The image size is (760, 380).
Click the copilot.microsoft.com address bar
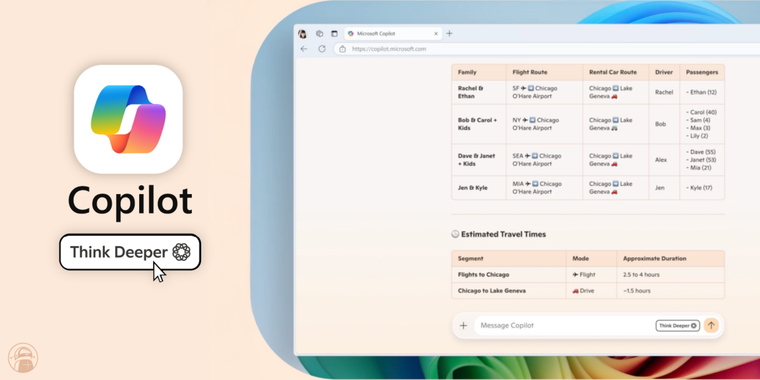point(547,49)
